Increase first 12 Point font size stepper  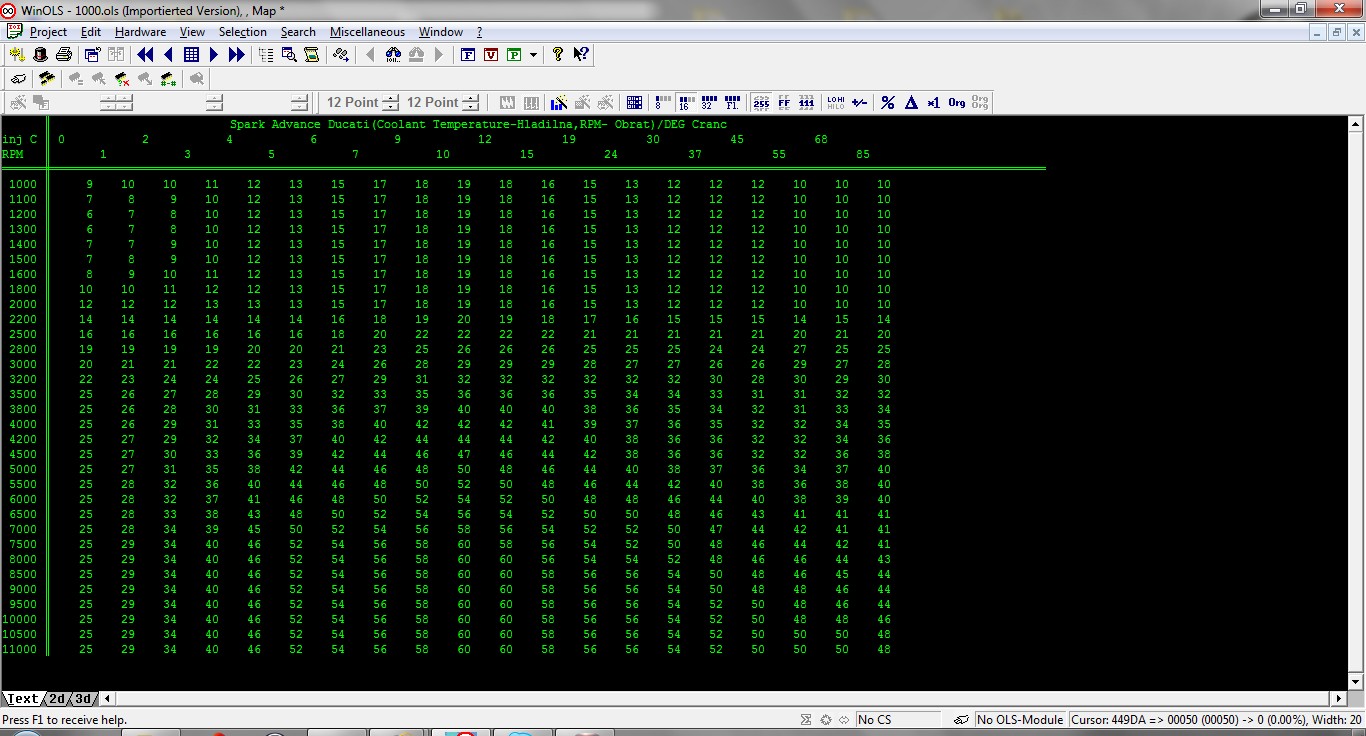(x=390, y=98)
